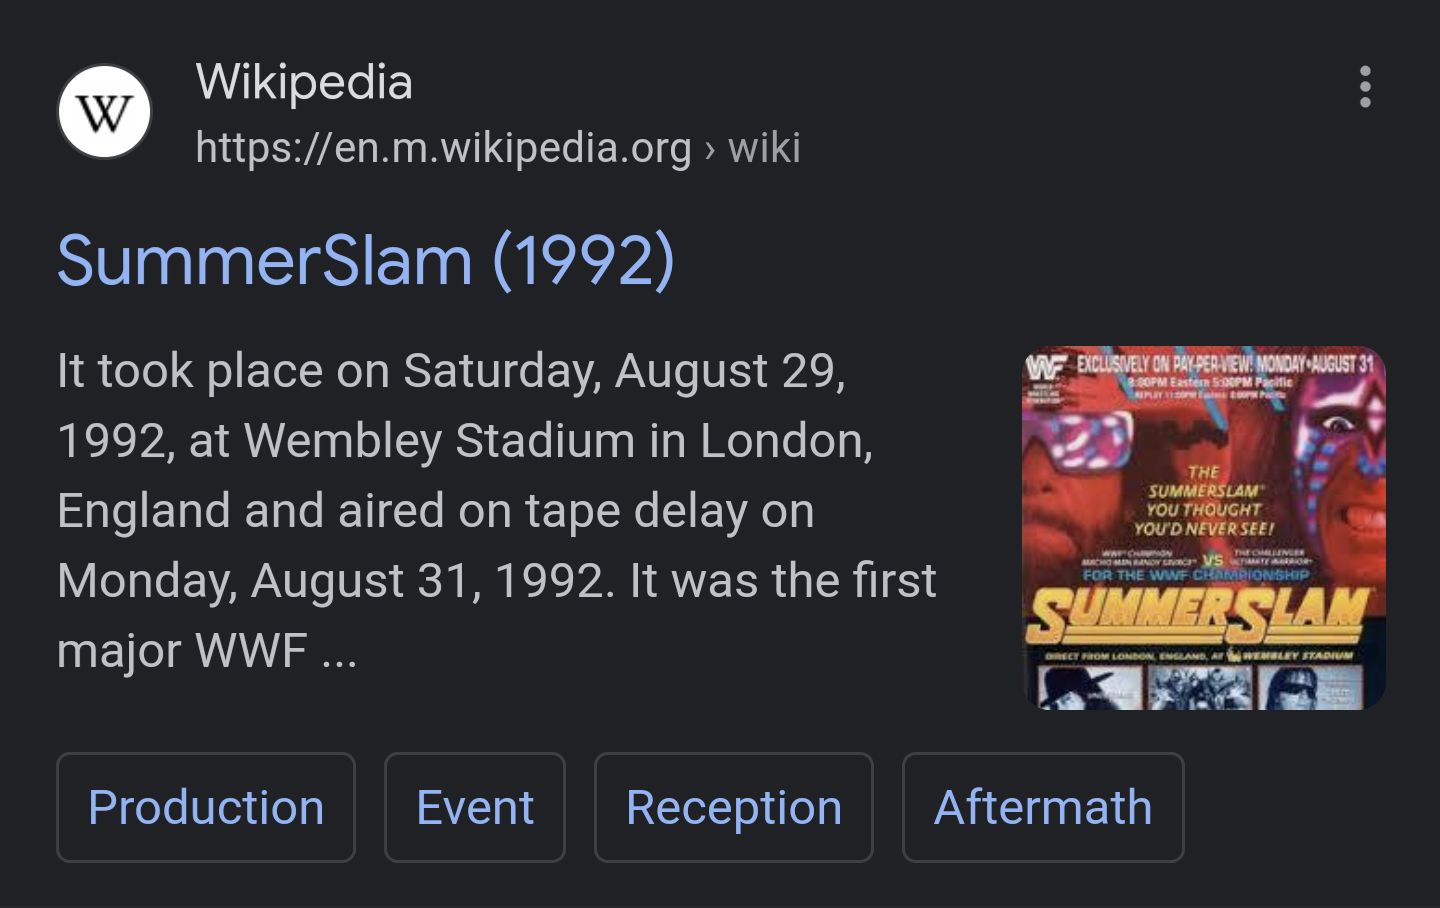Go to the Aftermath section chip
Viewport: 1440px width, 908px height.
[1043, 807]
